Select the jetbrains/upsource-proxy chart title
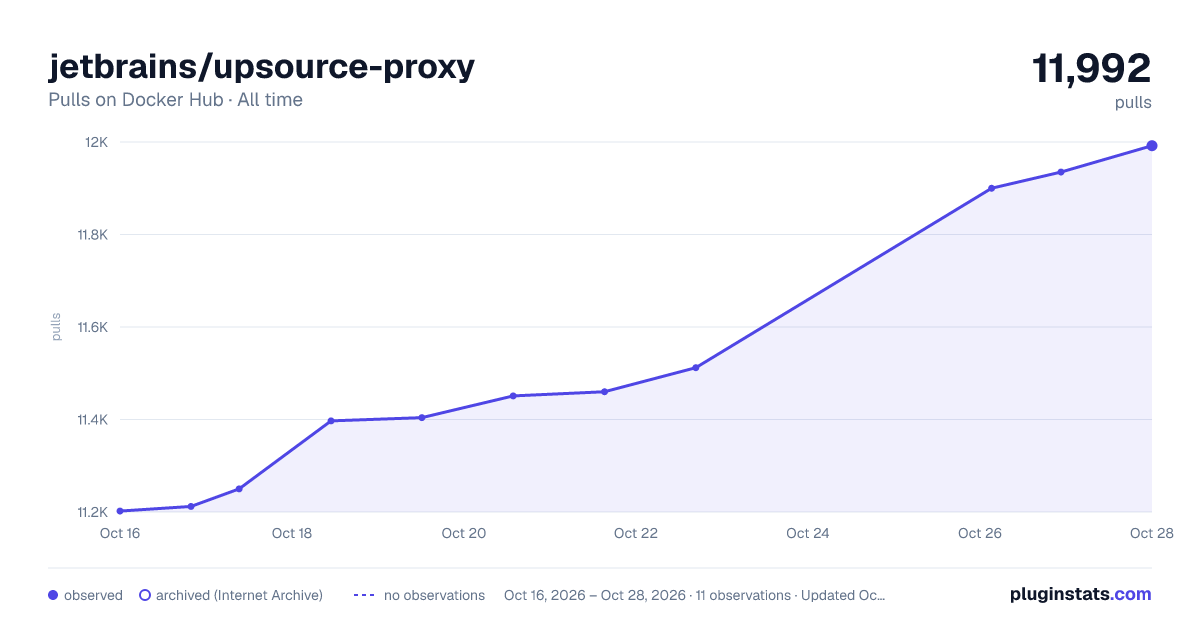 [x=261, y=67]
